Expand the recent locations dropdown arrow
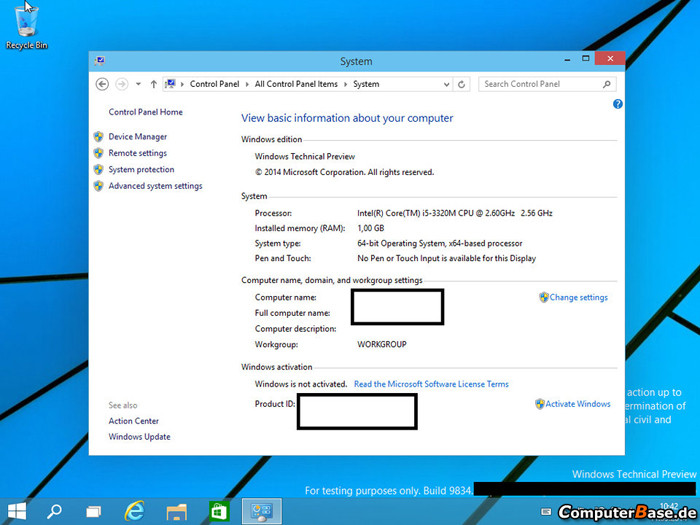The height and width of the screenshot is (525, 700). point(138,84)
